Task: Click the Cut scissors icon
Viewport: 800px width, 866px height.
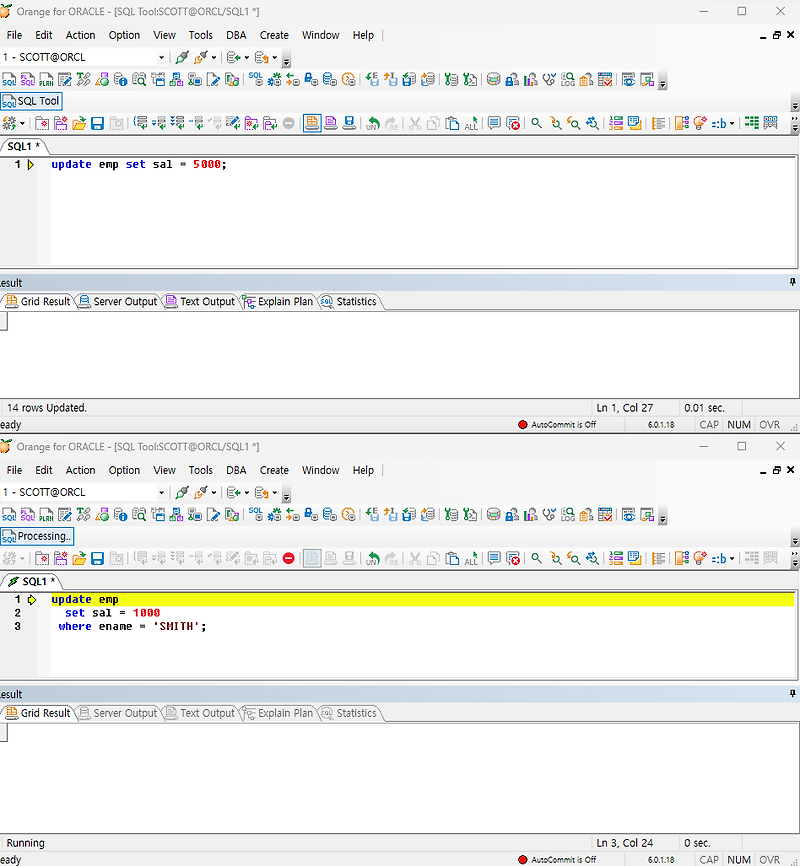Action: point(415,122)
